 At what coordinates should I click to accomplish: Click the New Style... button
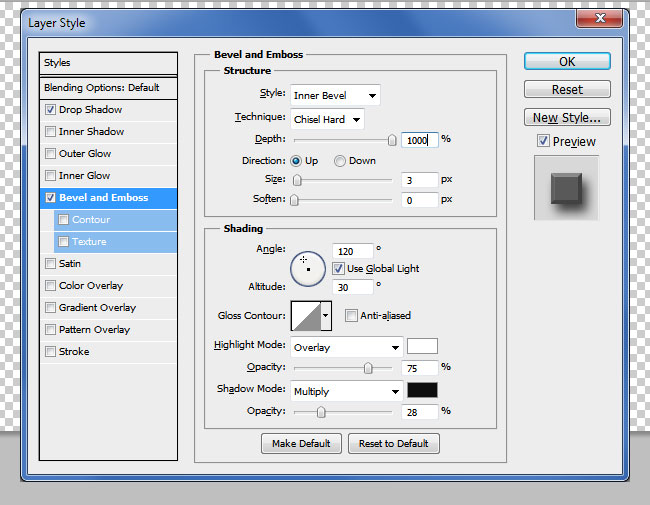tap(567, 118)
